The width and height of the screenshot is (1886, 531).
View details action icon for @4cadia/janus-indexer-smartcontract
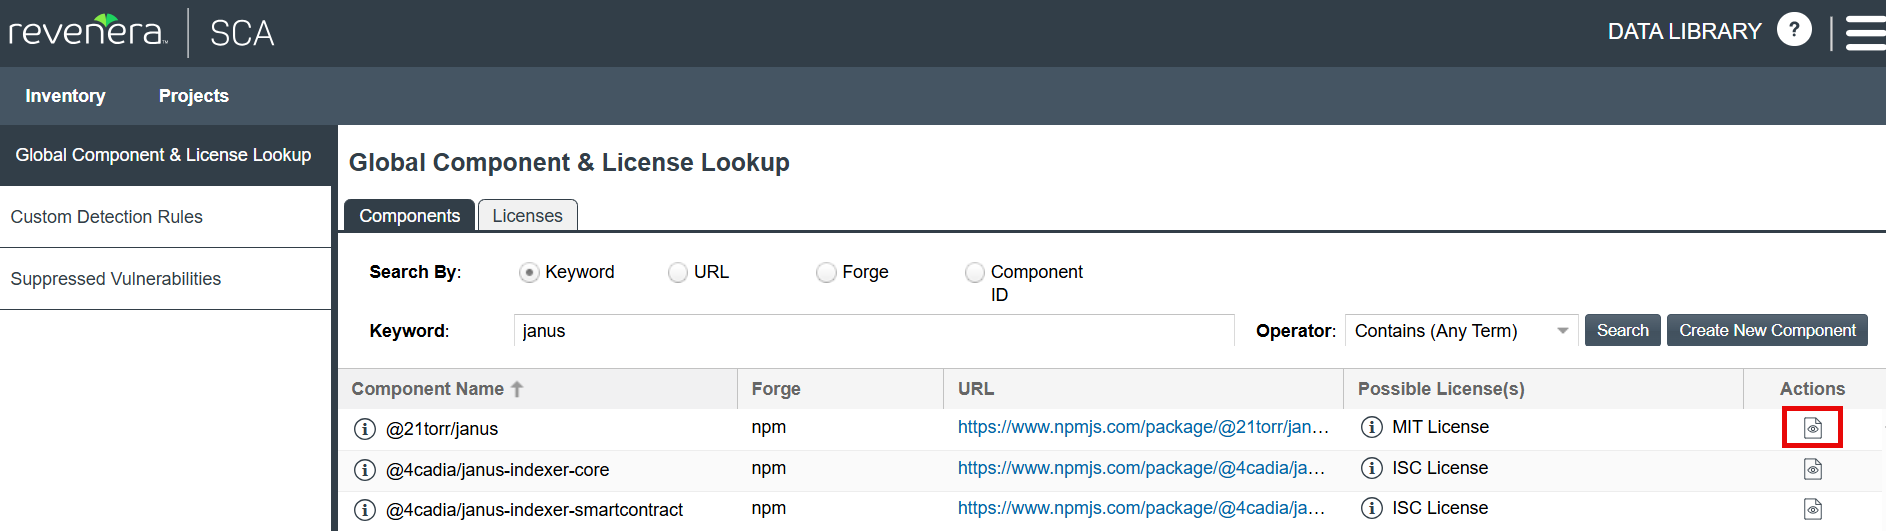(x=1812, y=509)
